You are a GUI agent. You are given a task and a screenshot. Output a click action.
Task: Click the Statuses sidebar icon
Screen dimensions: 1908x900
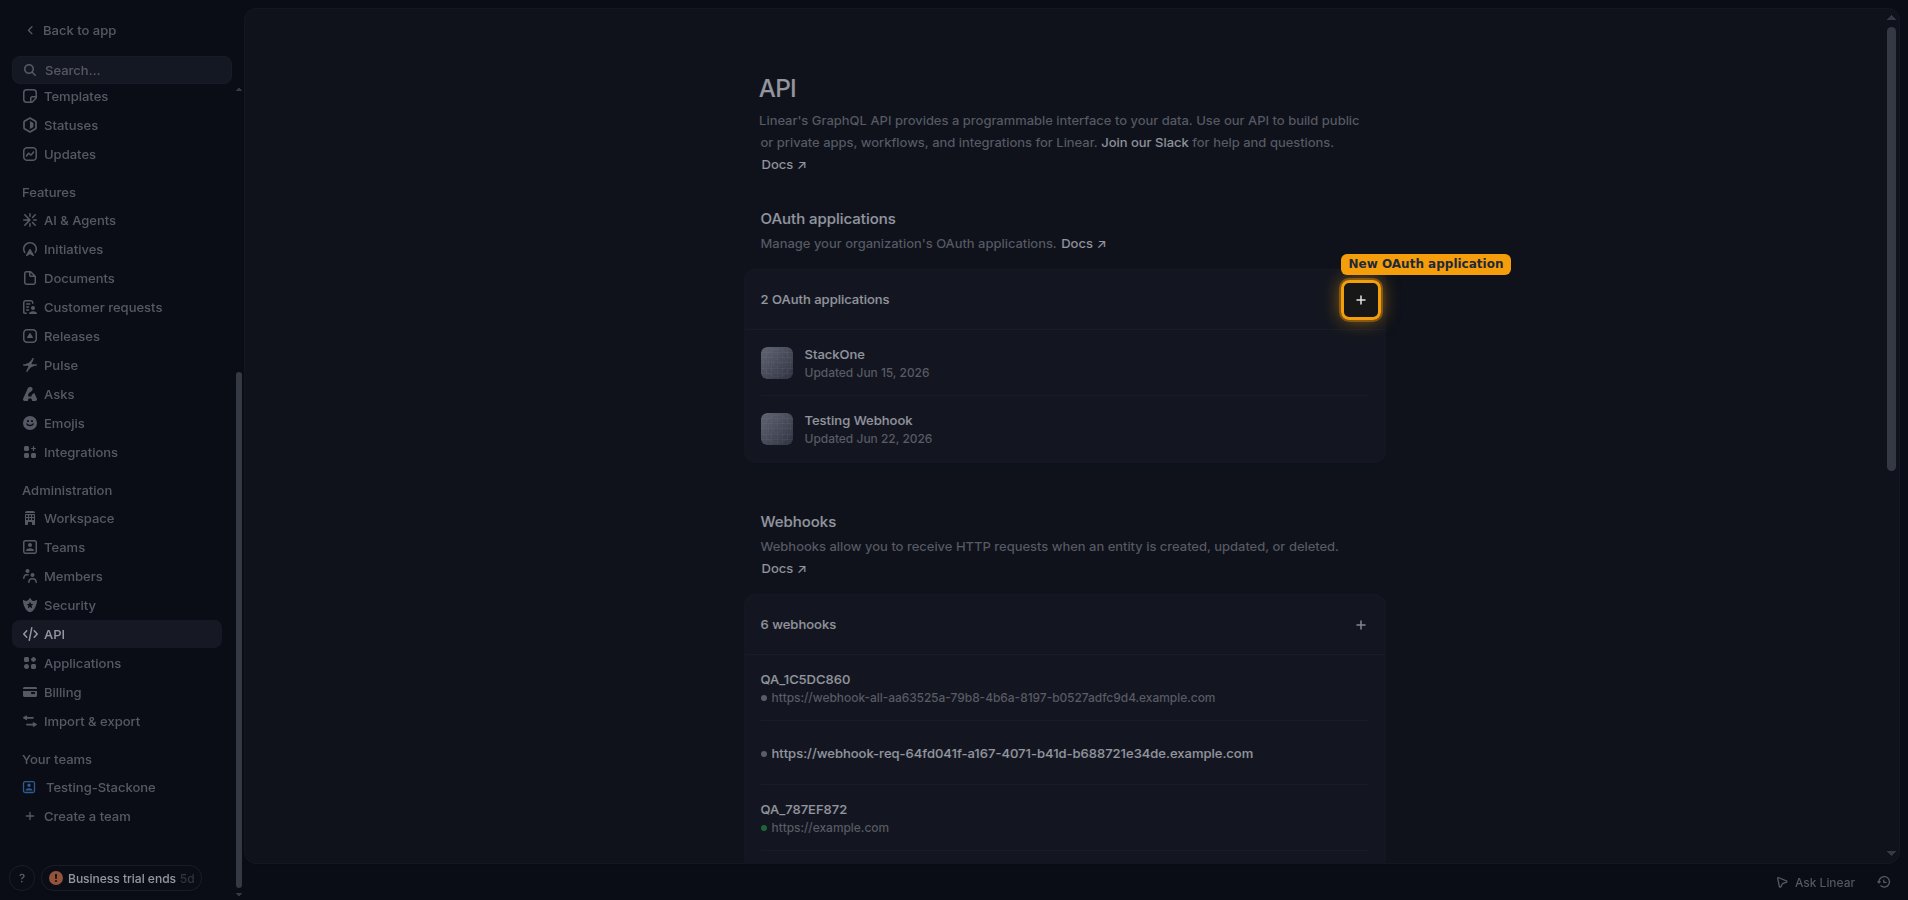[30, 126]
